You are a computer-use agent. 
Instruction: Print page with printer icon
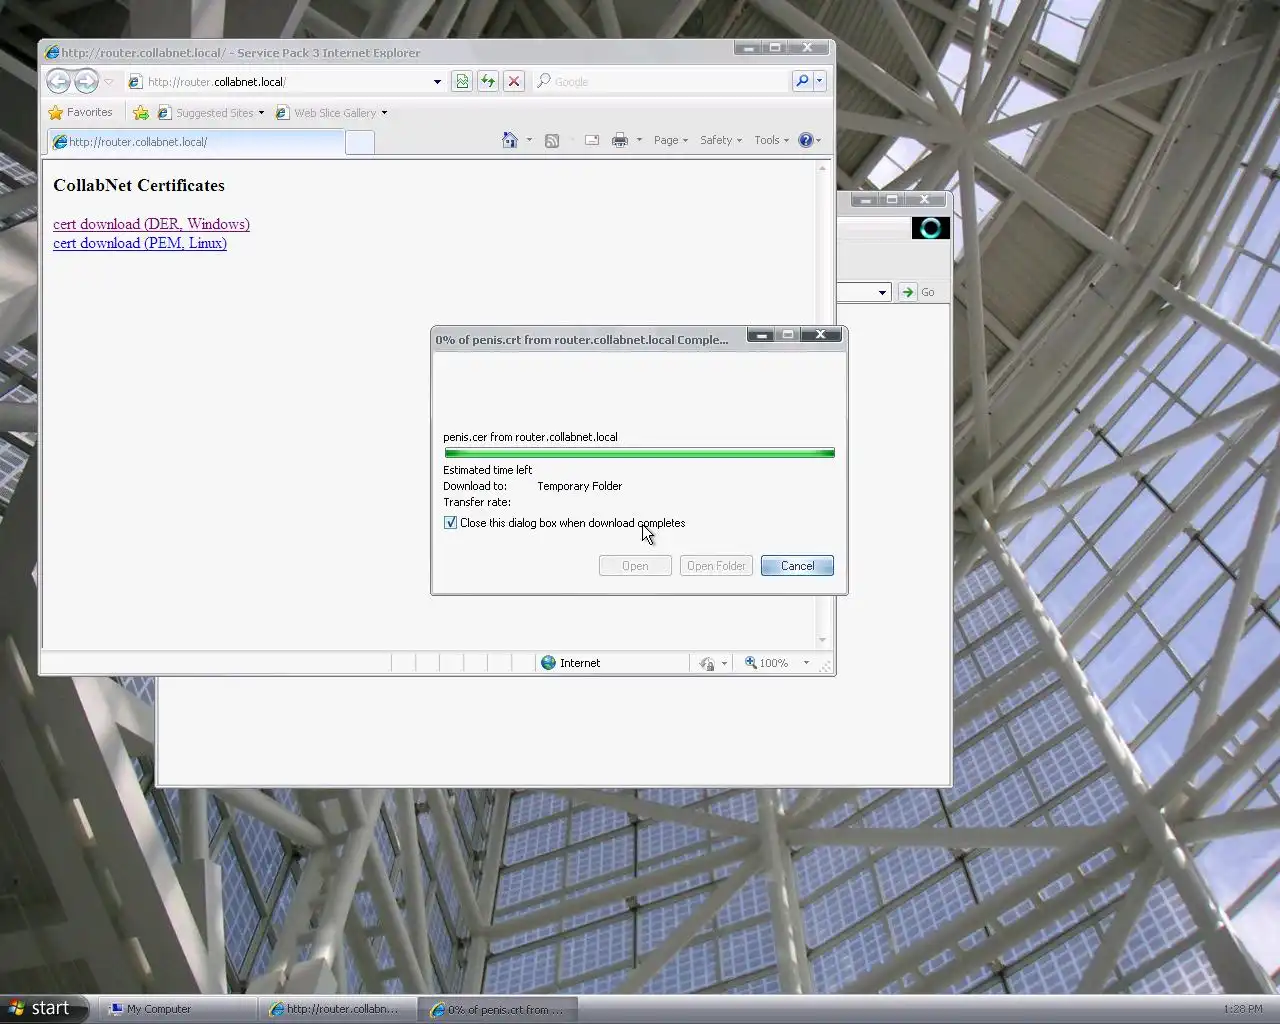(x=620, y=141)
